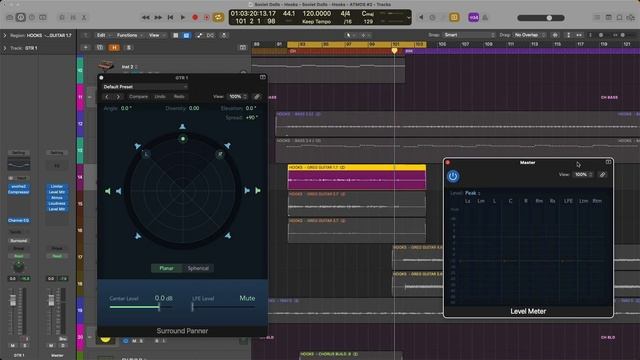Expand the Track inspector disclosure triangle
Screen dimensions: 640x360
pos(5,48)
